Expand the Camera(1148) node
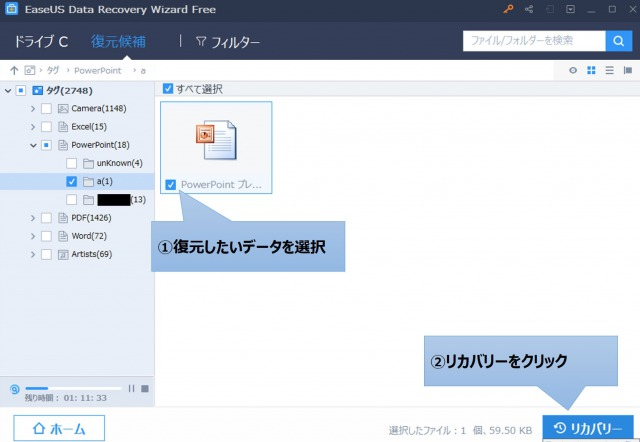Screen dimensions: 640x442 click(x=33, y=109)
